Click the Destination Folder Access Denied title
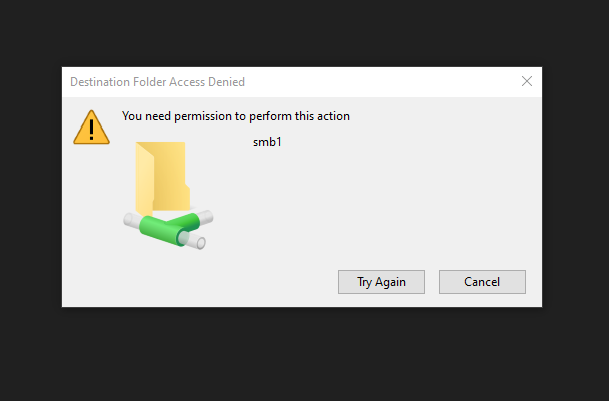609x401 pixels. coord(157,82)
